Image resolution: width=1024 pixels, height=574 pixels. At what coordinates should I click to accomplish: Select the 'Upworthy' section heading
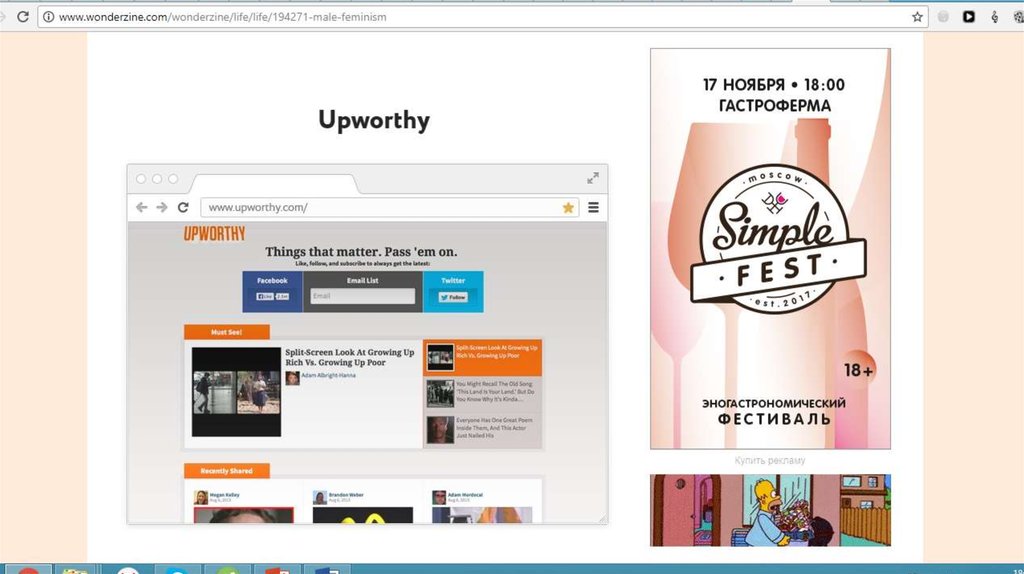374,120
